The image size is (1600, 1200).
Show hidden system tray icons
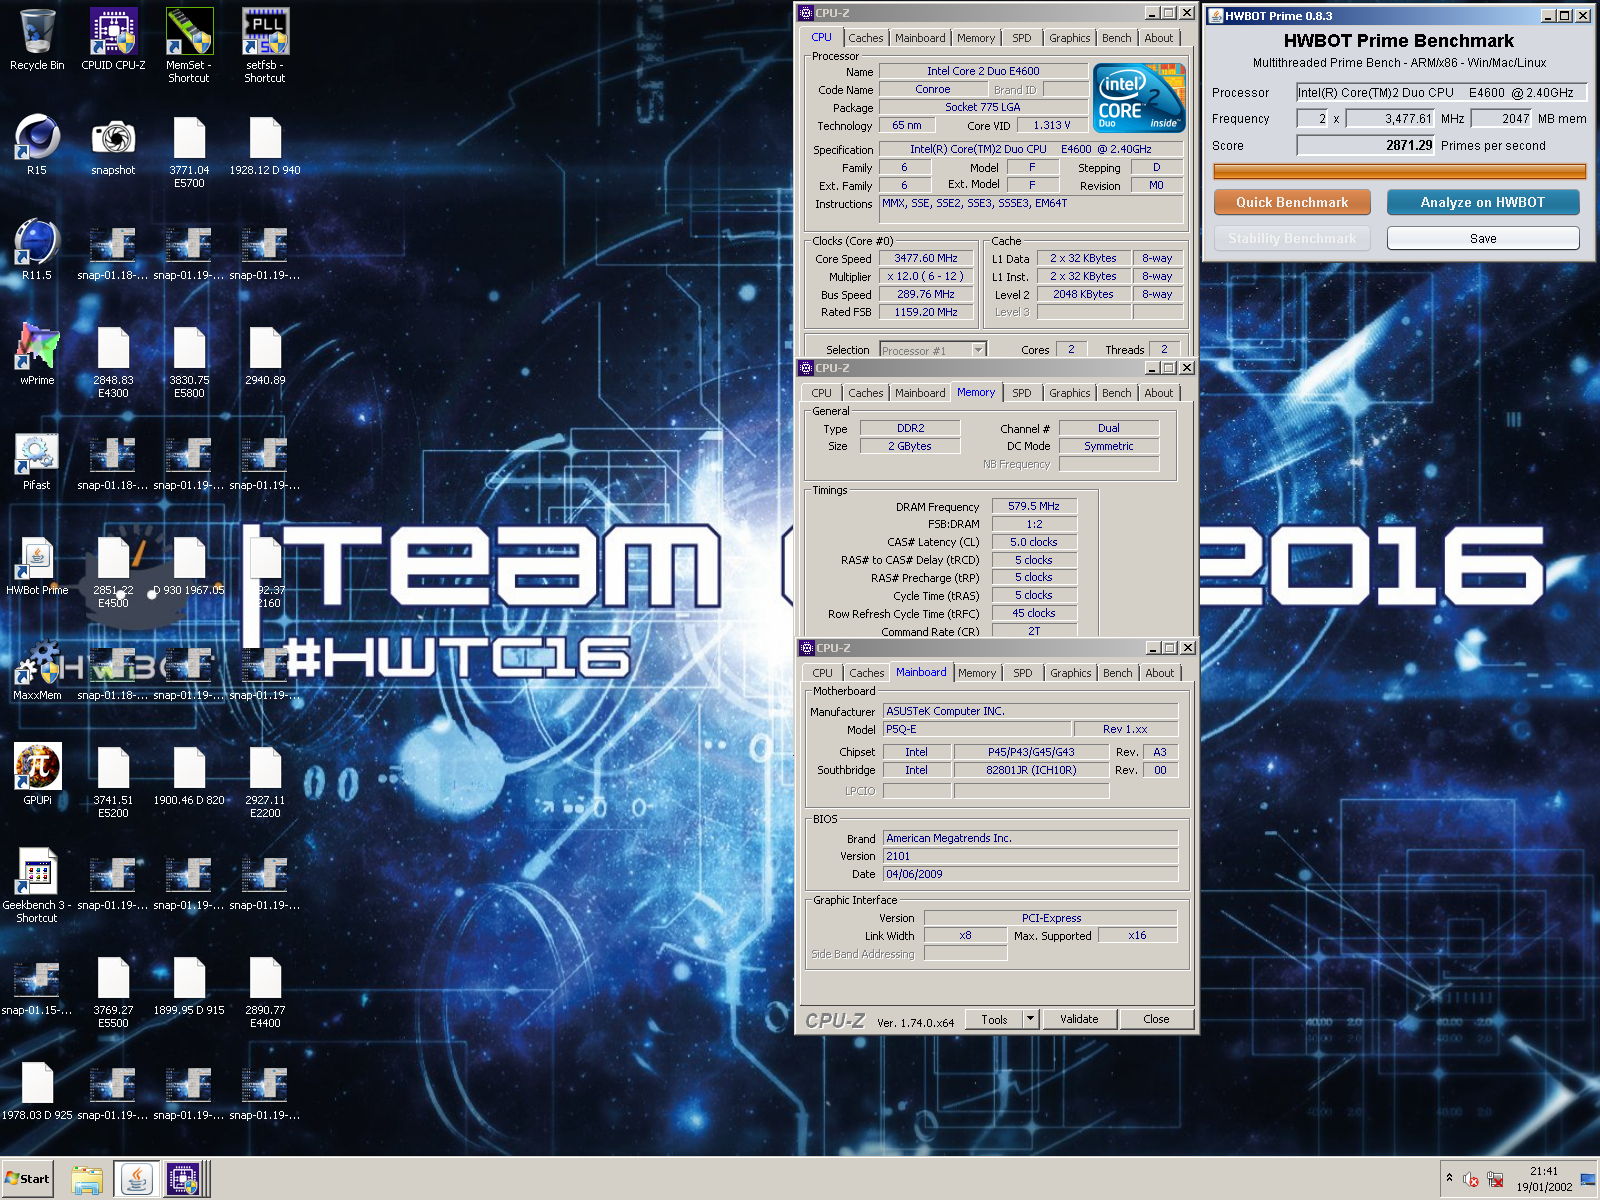coord(1449,1178)
